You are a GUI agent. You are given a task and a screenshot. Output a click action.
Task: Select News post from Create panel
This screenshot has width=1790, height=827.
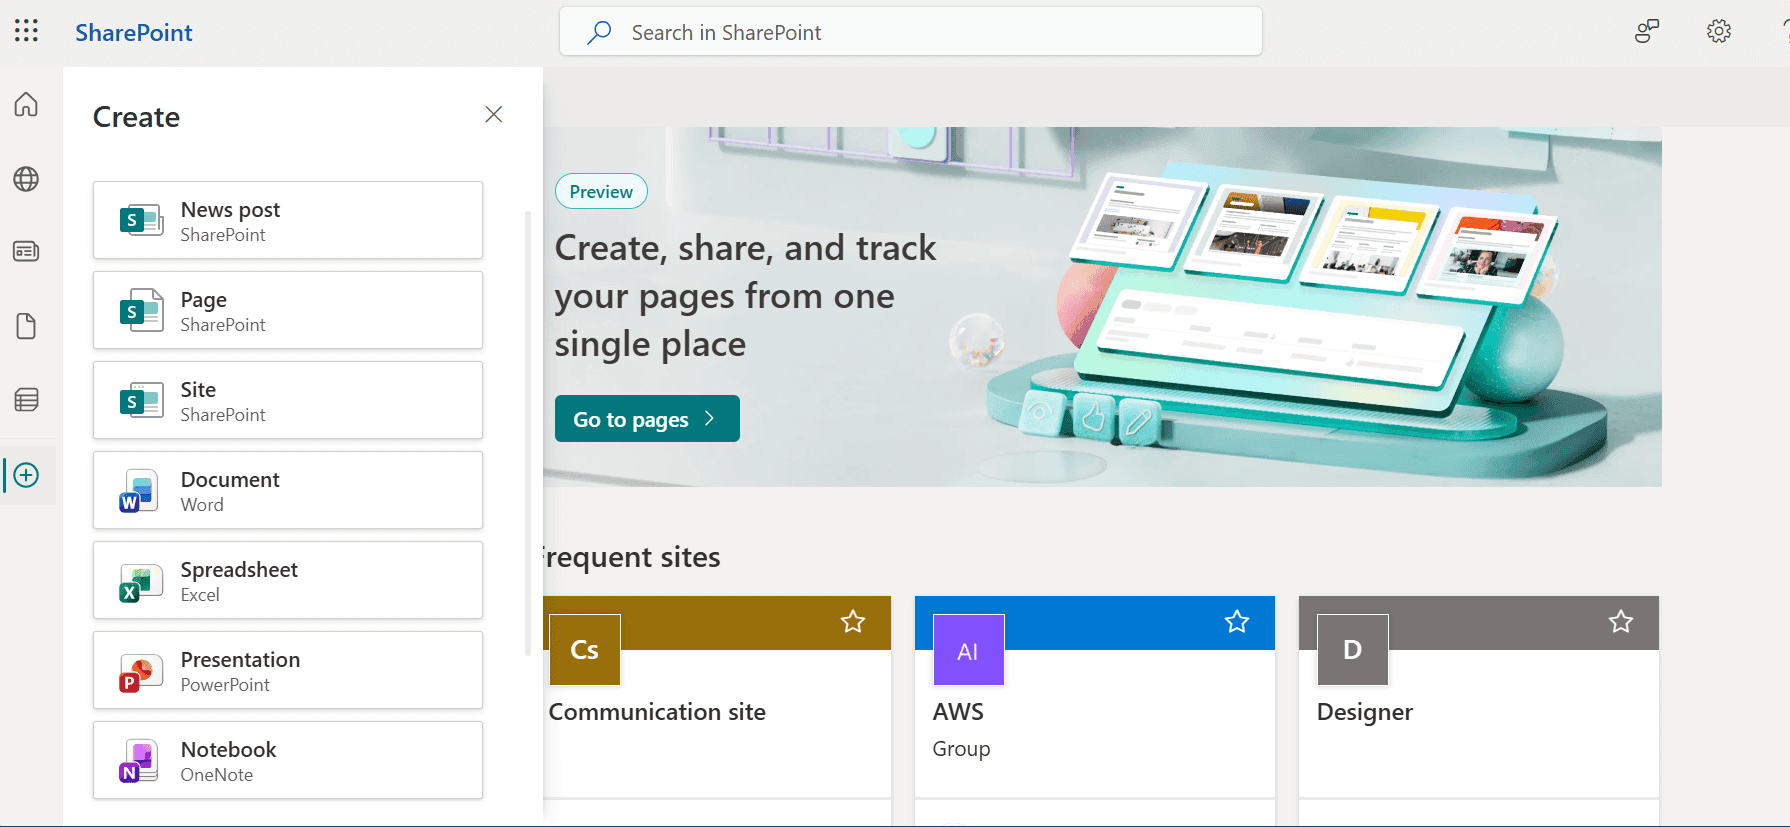[288, 220]
